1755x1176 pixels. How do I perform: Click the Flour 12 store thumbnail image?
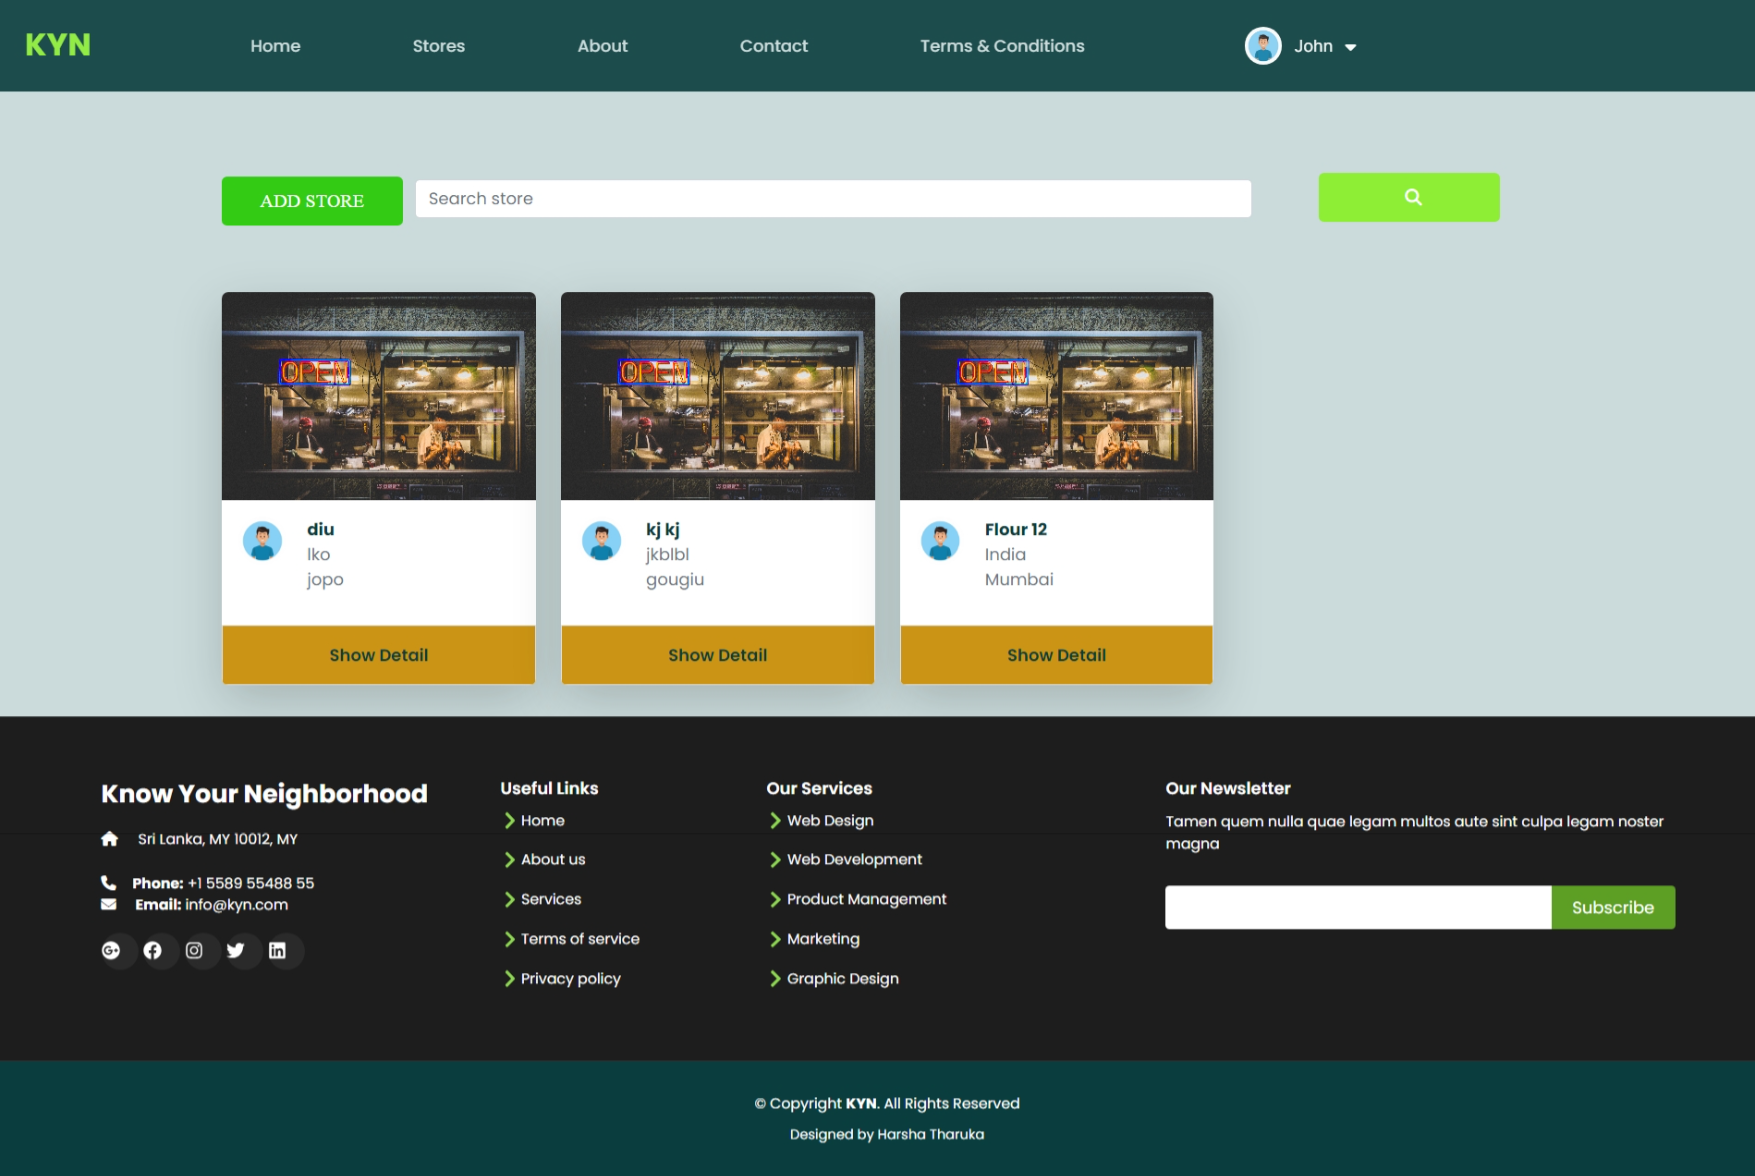1056,396
